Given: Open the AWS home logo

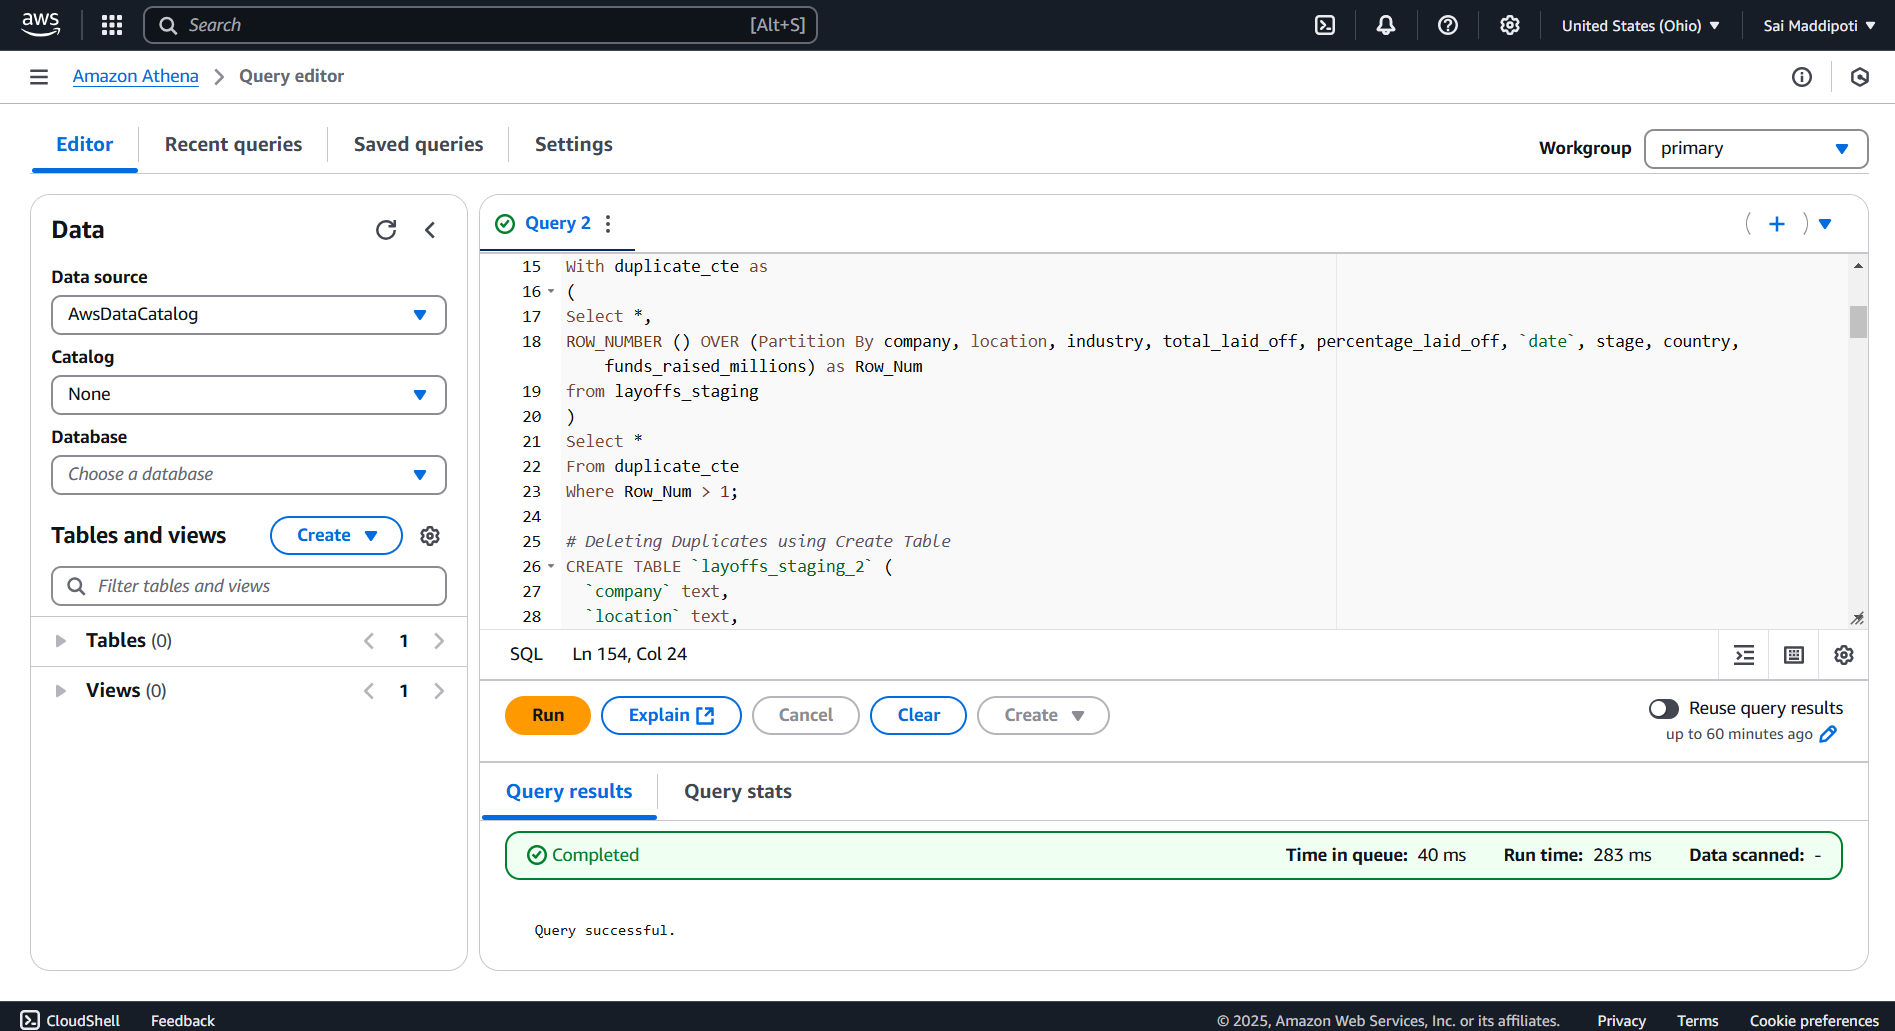Looking at the screenshot, I should (40, 24).
